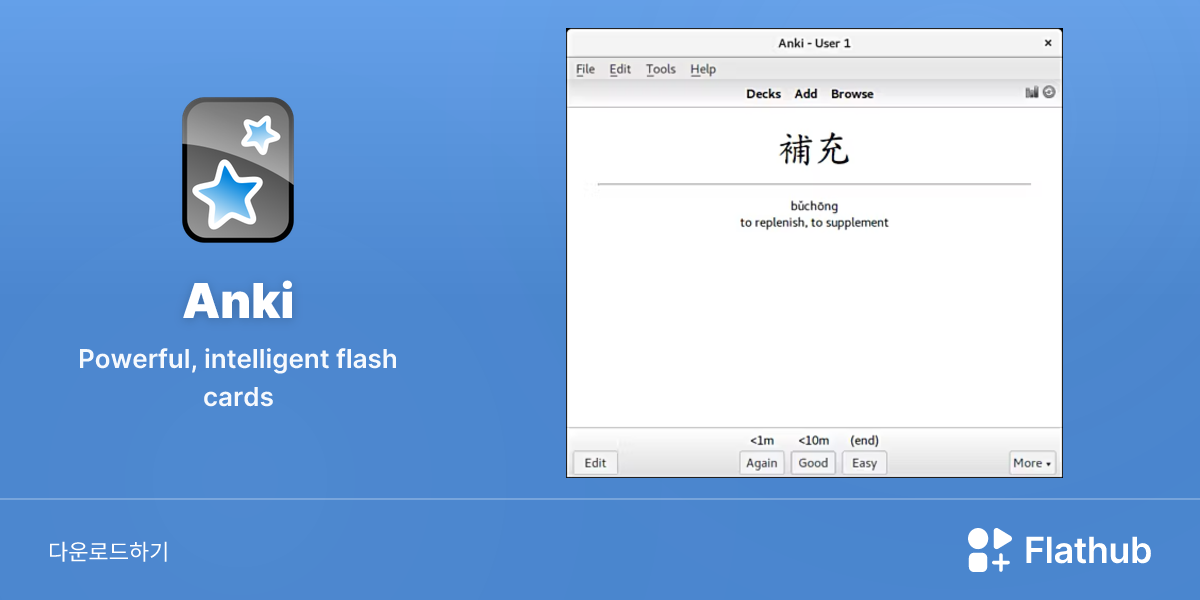Image resolution: width=1200 pixels, height=600 pixels.
Task: Click the Flathub logo icon
Action: click(x=990, y=550)
